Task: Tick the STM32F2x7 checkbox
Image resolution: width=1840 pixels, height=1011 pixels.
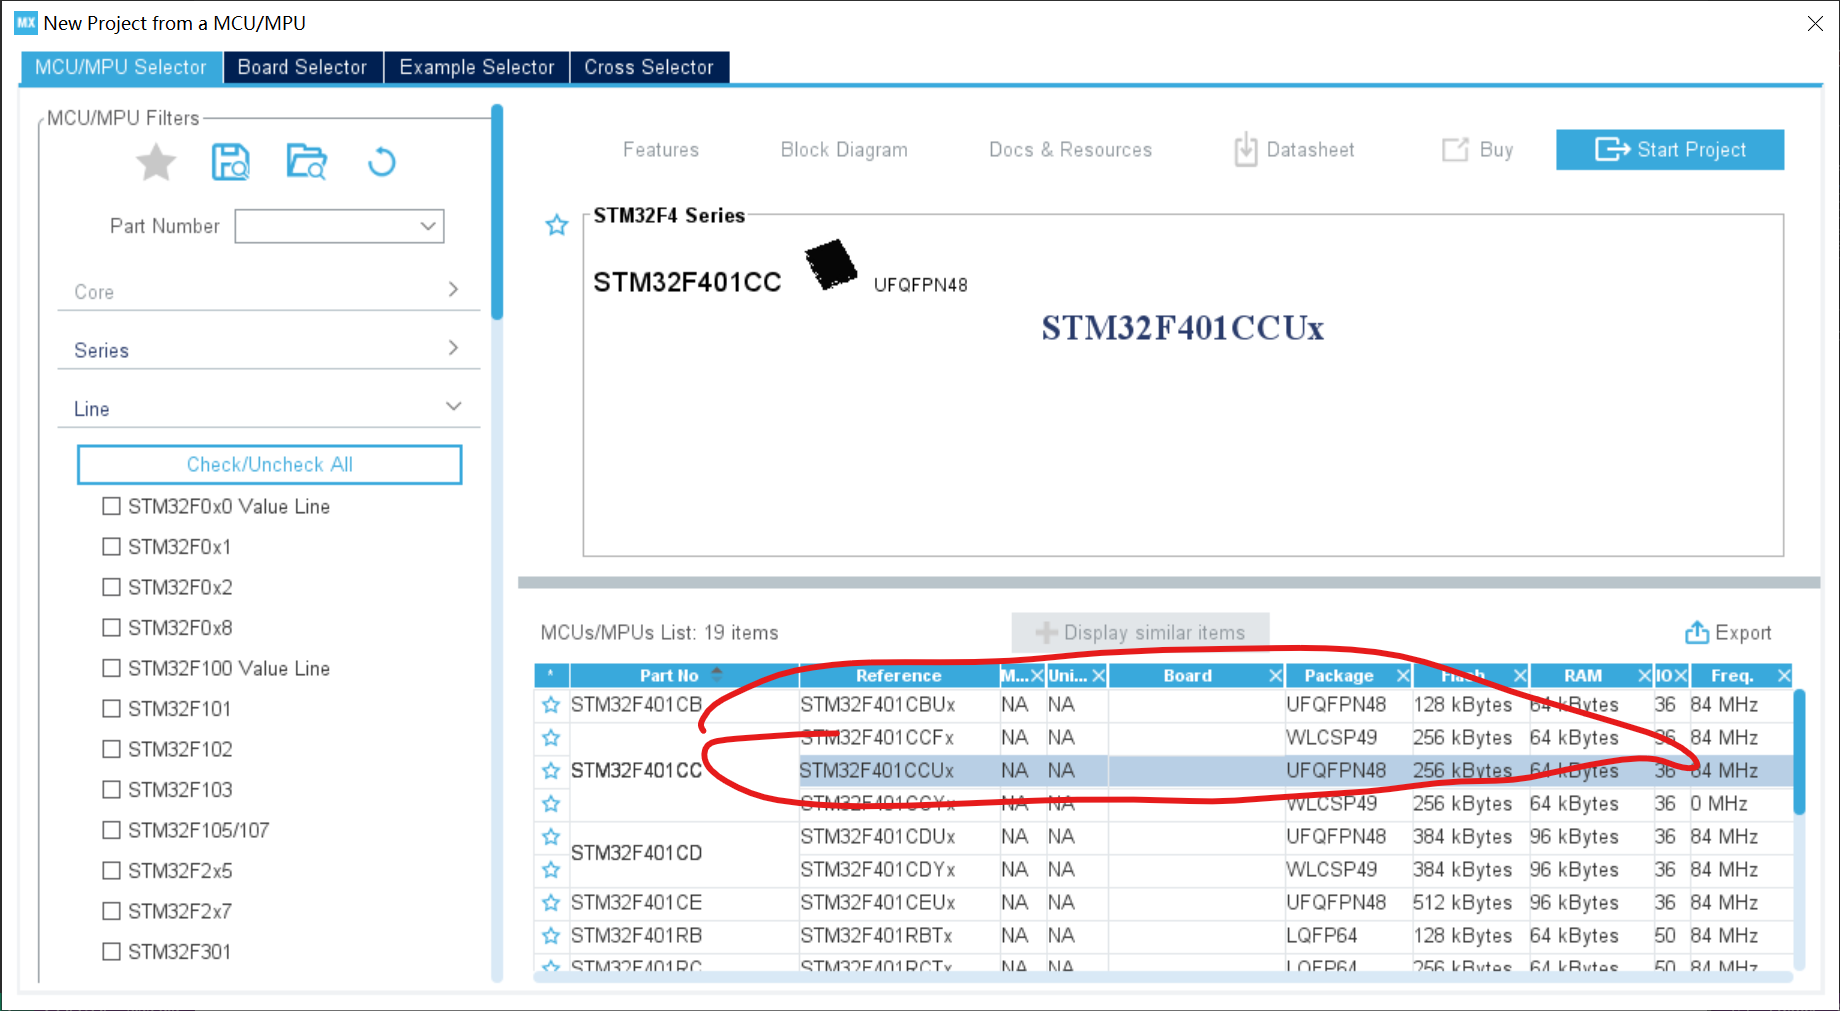Action: [112, 911]
